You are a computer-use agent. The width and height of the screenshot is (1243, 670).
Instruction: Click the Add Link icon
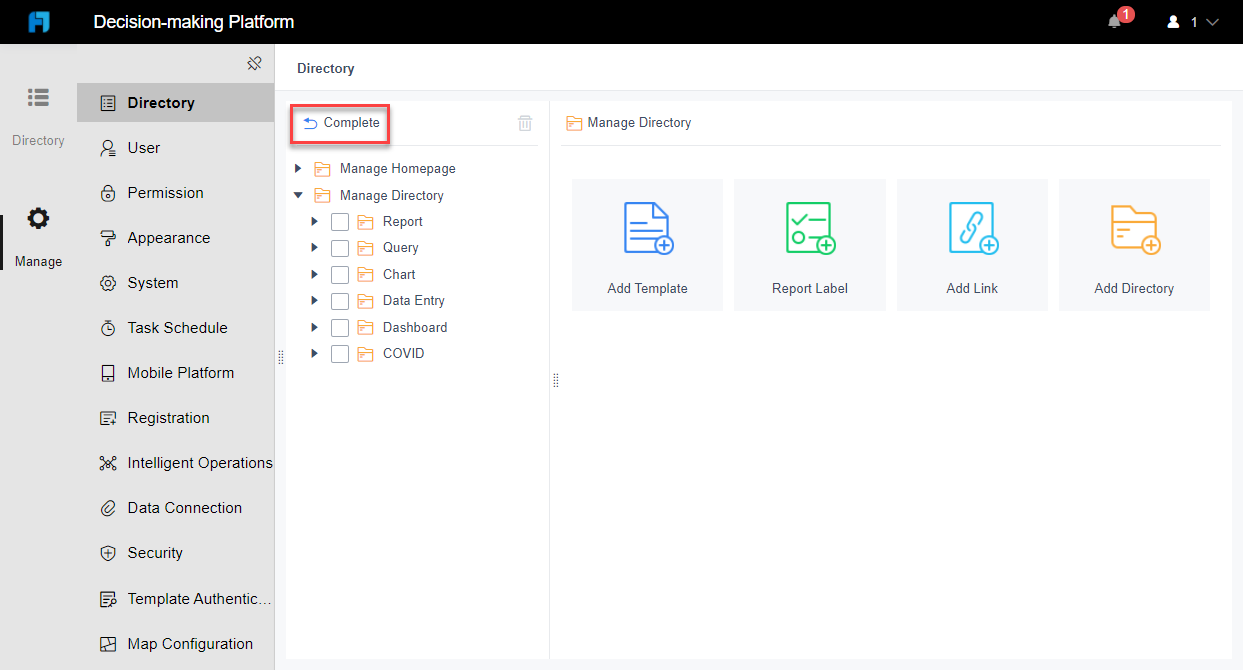click(972, 228)
